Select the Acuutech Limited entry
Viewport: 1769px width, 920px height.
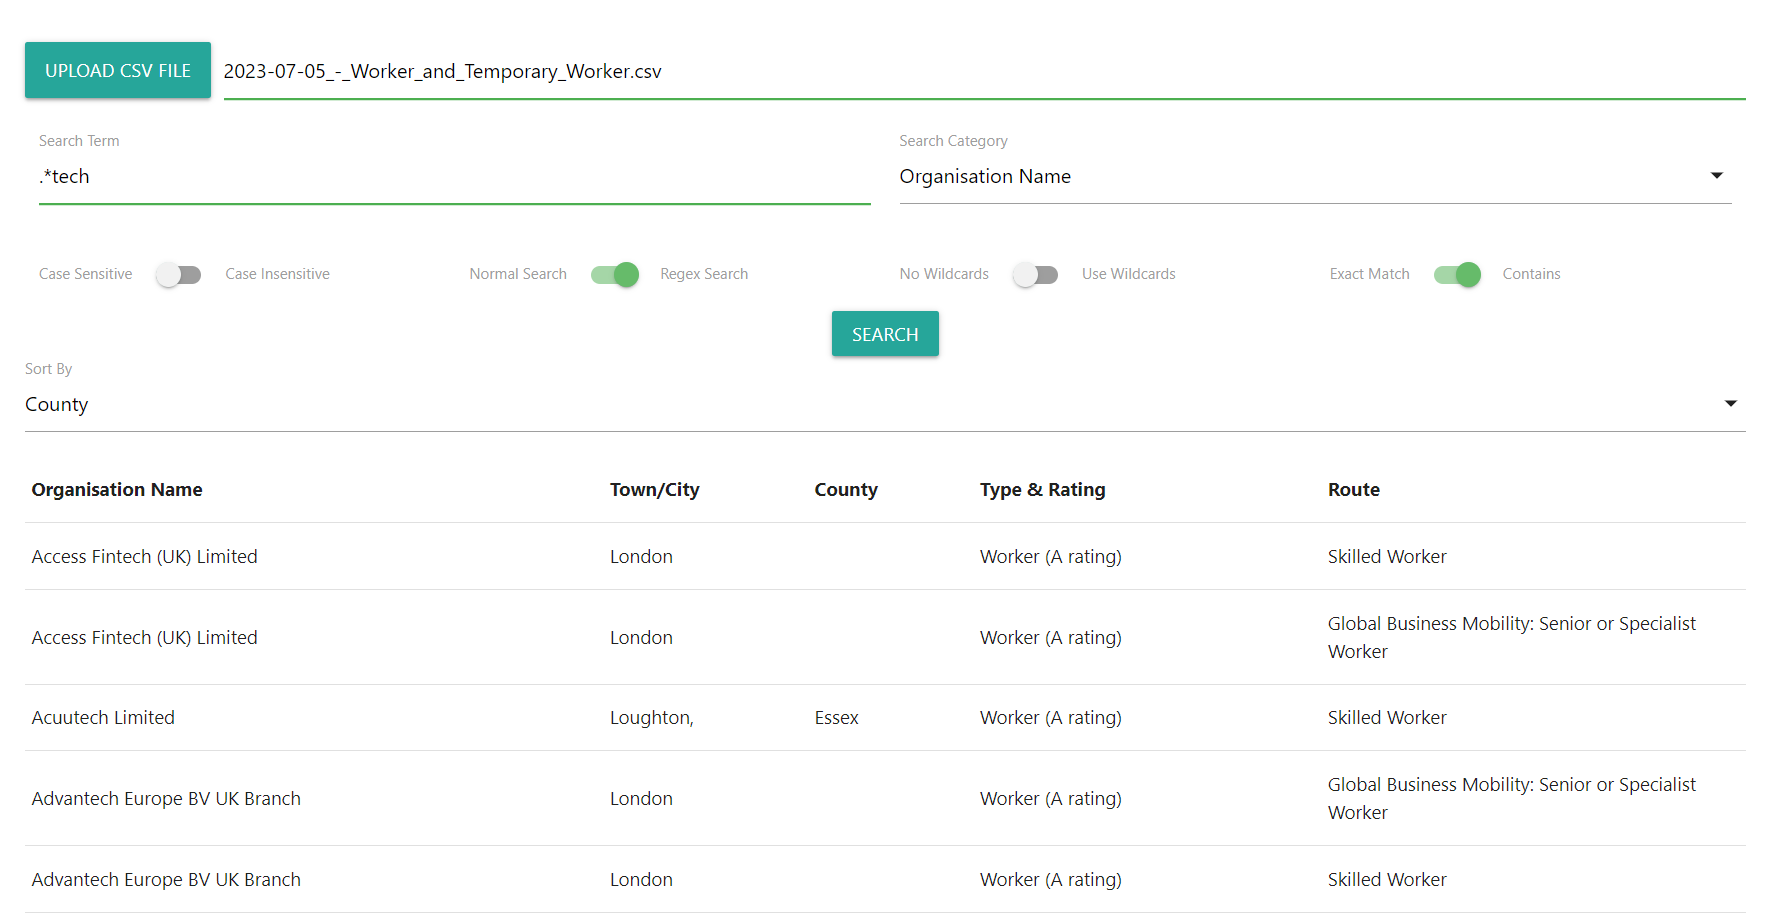coord(103,717)
